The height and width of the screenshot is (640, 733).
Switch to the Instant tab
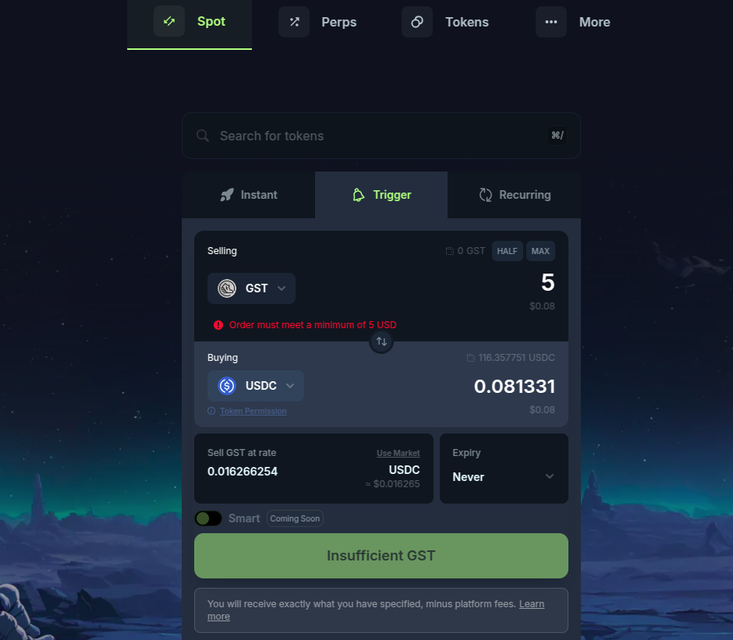[x=249, y=195]
